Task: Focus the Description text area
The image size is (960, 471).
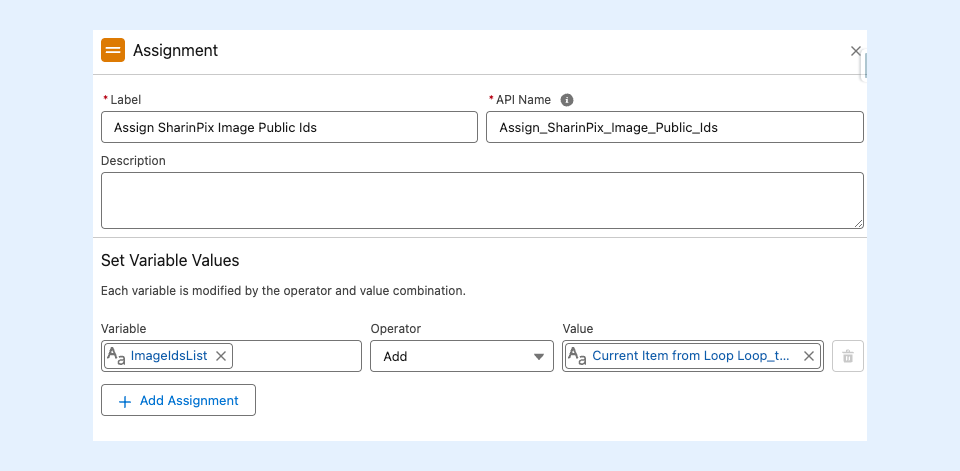Action: click(481, 200)
